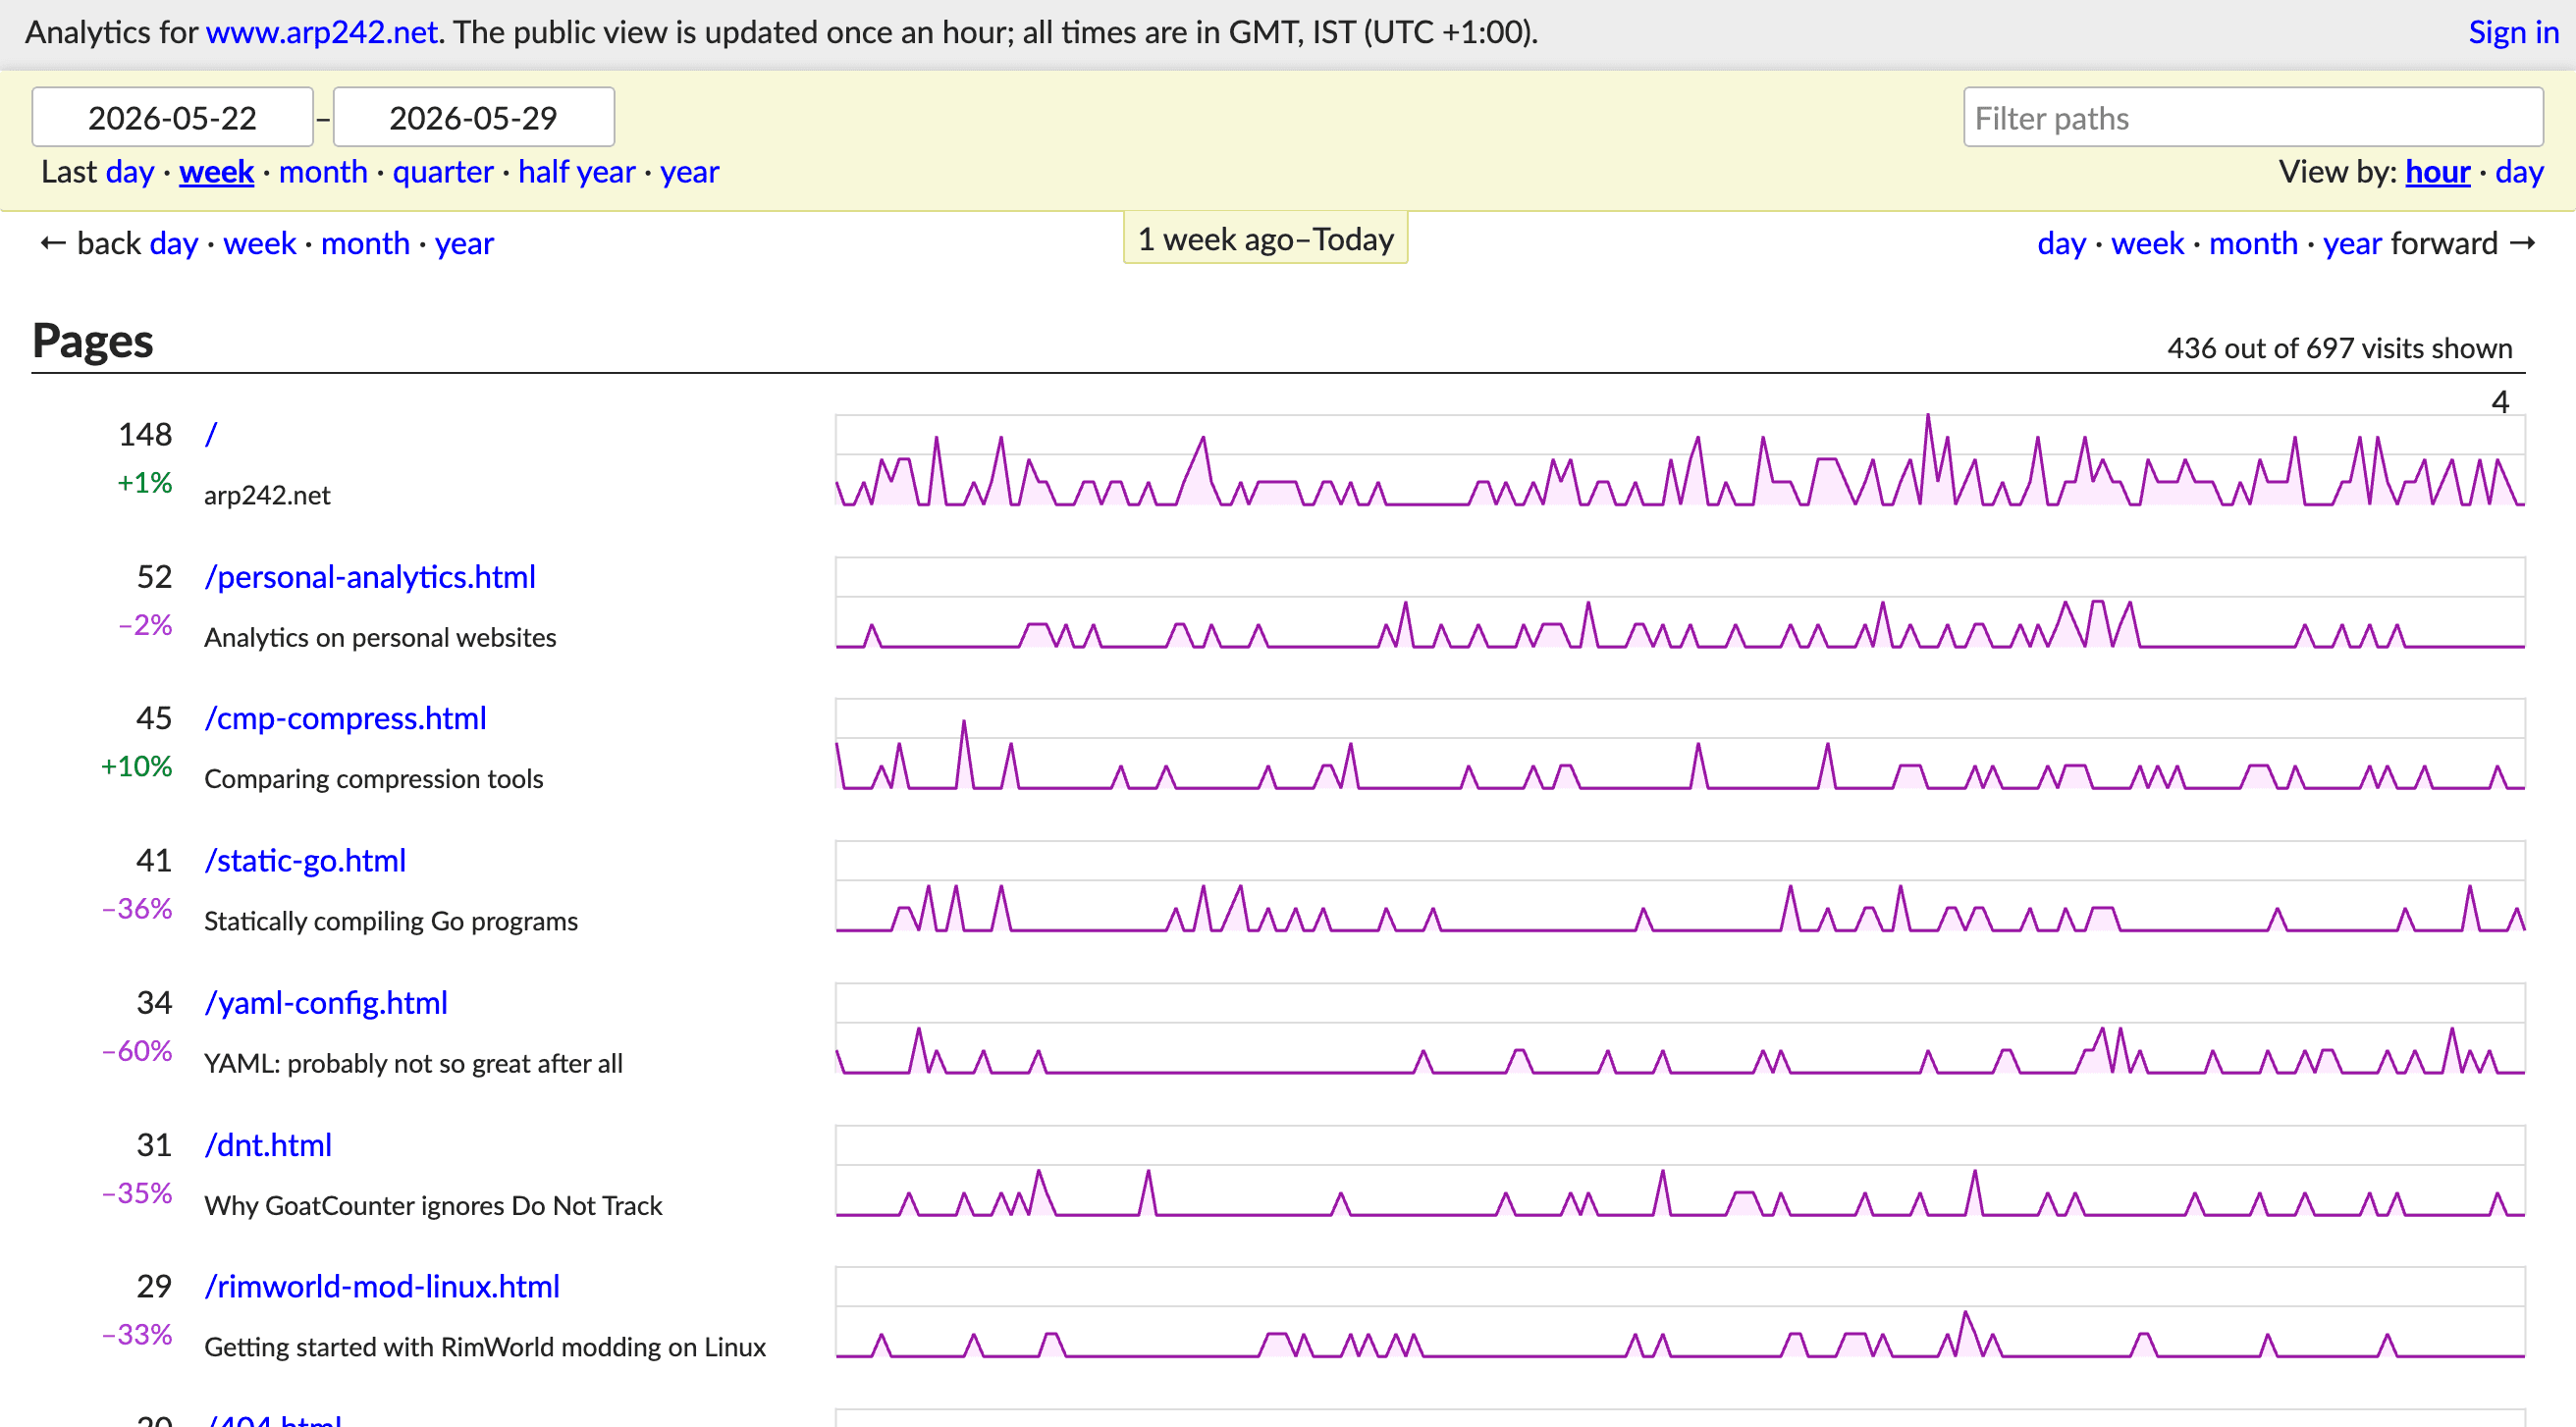Open /static-go.html page stats

(305, 860)
